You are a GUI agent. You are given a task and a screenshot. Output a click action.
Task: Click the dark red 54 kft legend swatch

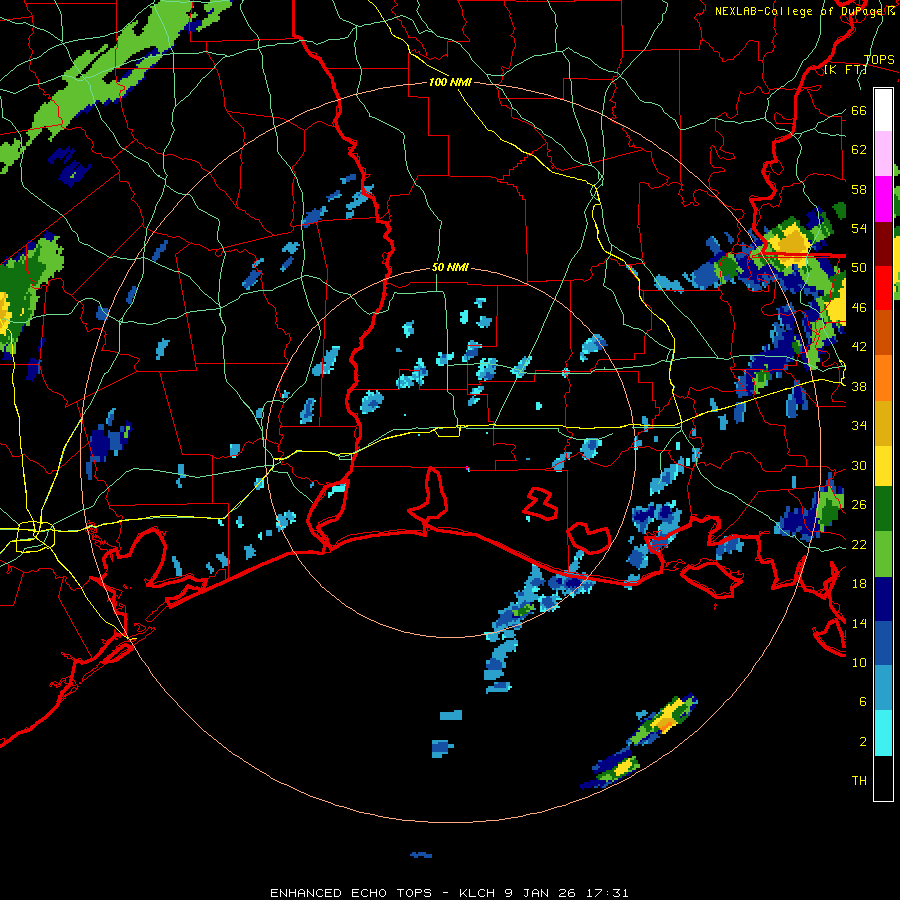[x=883, y=245]
